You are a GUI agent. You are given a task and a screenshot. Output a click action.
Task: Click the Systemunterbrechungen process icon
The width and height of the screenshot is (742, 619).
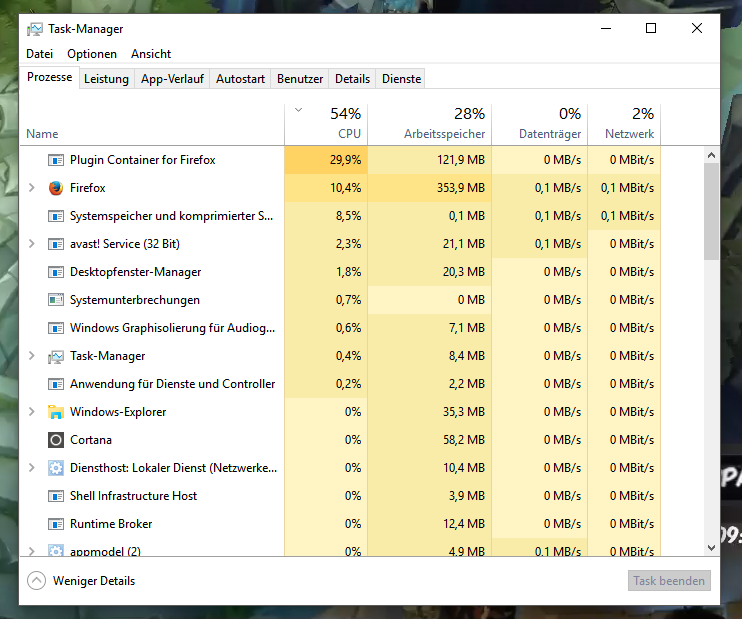click(x=56, y=300)
